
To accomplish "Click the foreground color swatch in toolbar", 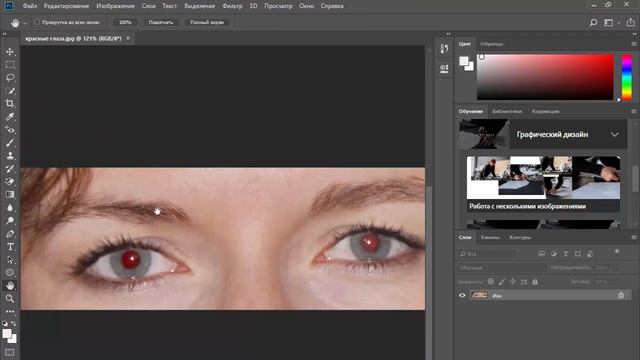I will (x=7, y=334).
